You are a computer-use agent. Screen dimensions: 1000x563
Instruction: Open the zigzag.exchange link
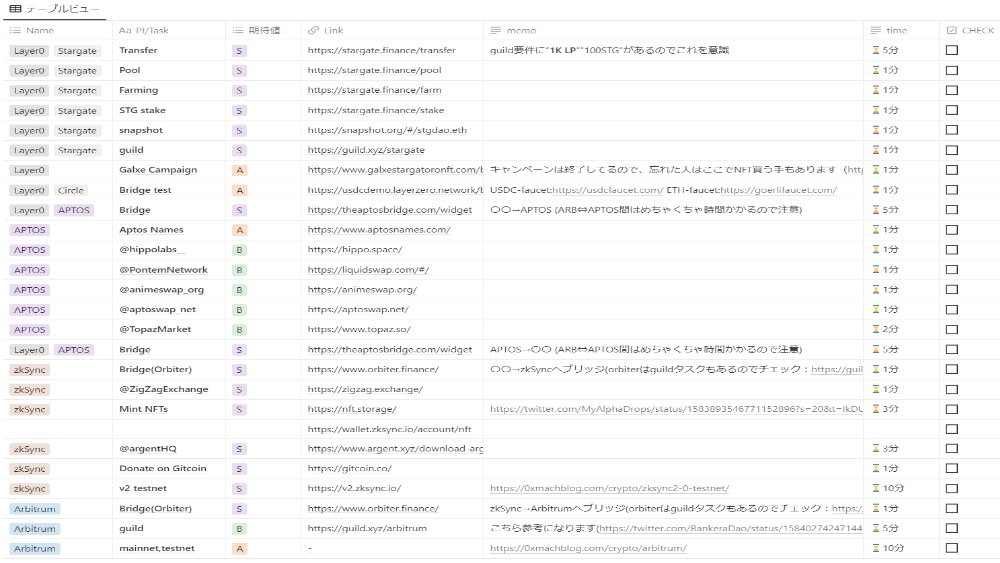(x=365, y=389)
